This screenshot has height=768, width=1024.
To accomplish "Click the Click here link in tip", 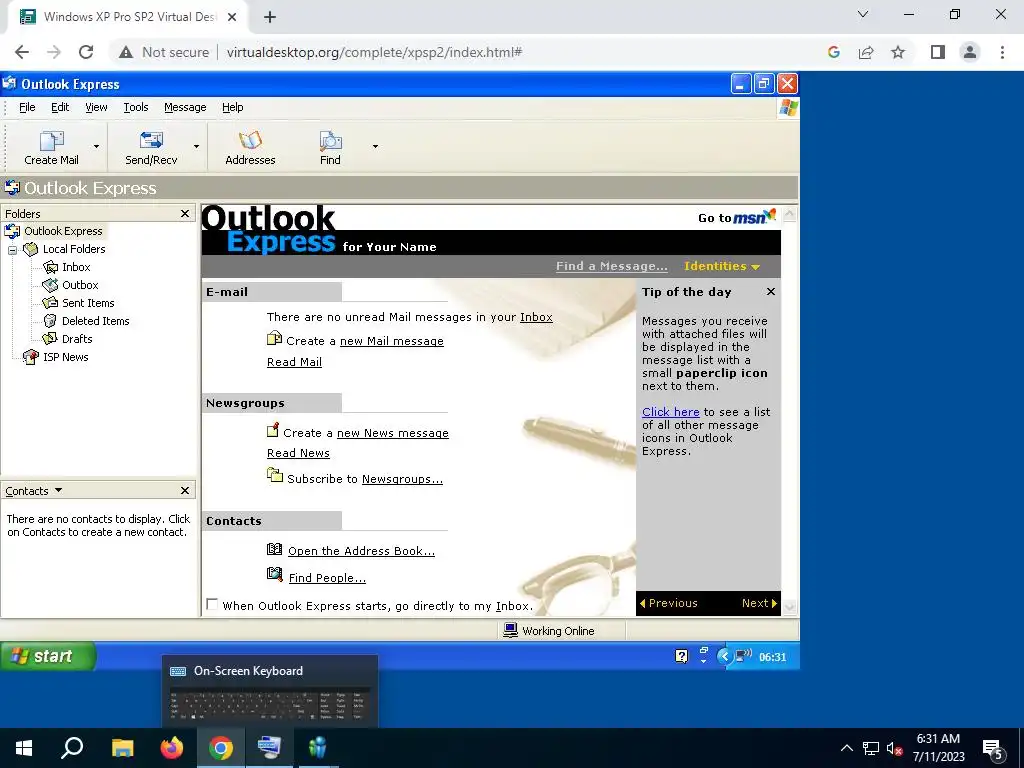I will pos(671,412).
